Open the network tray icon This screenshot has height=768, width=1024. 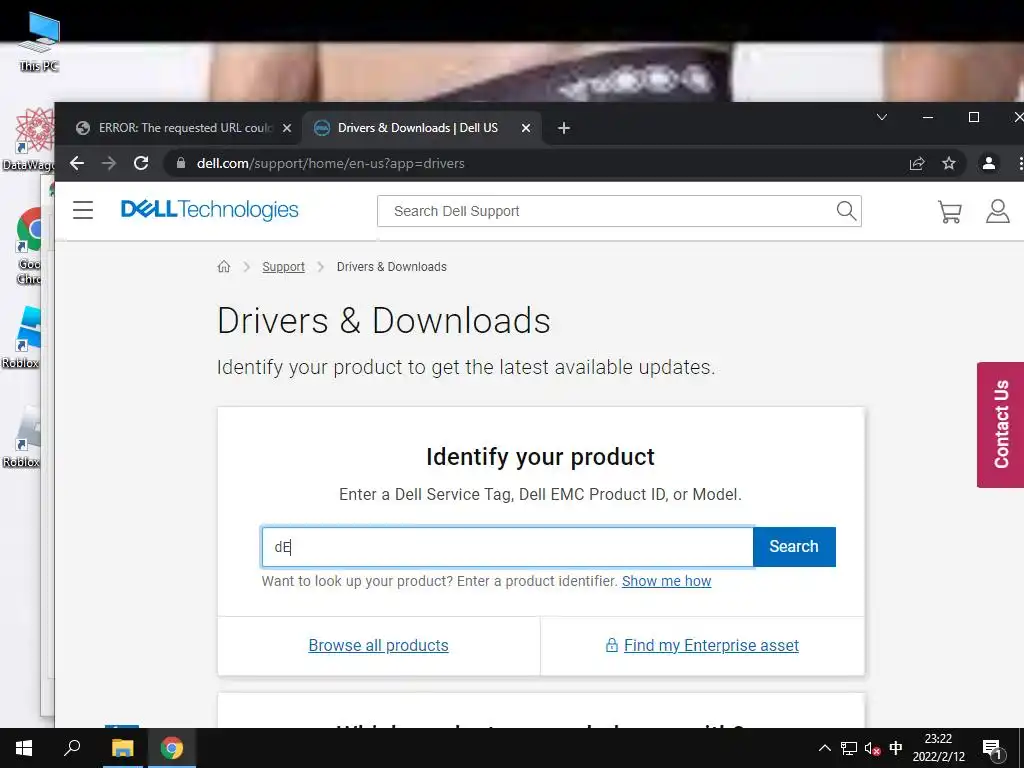[848, 748]
